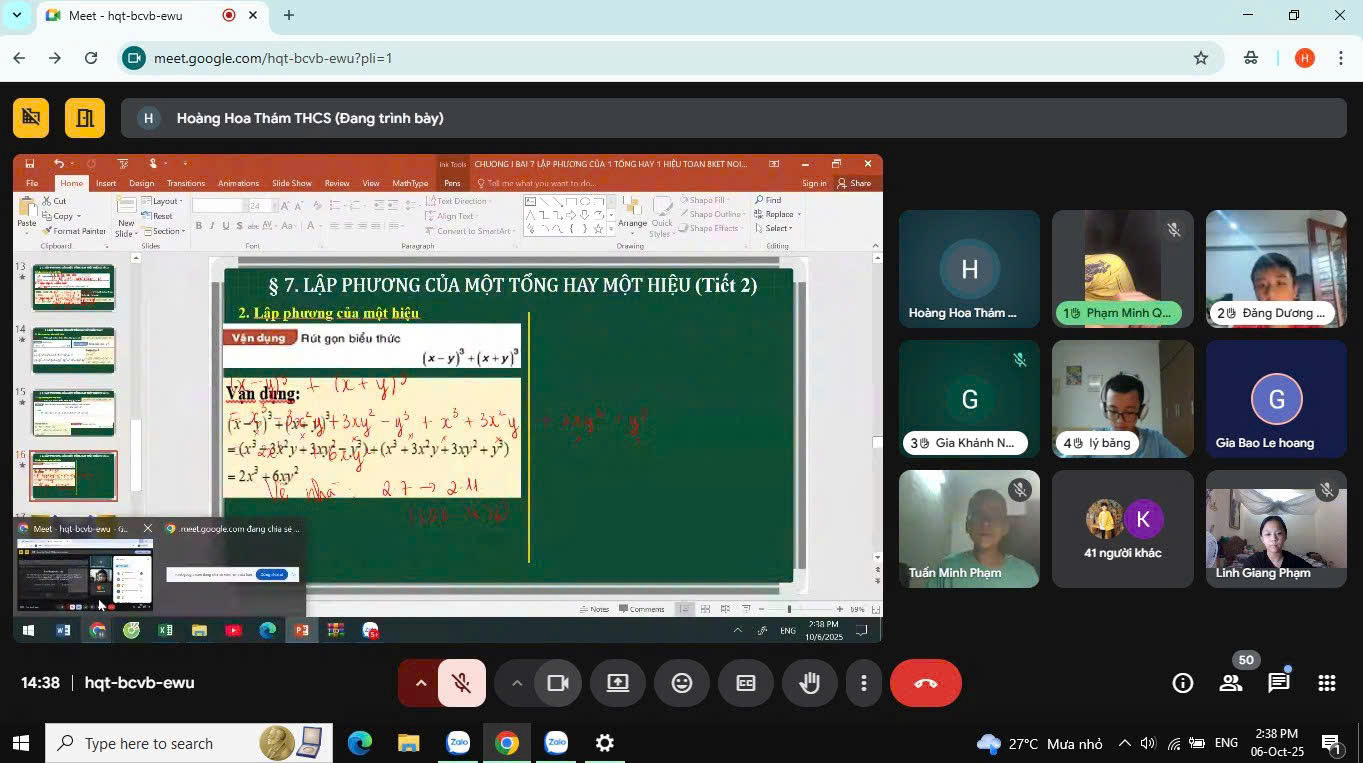Screen dimensions: 1363x763
Task: Unmute the microphone
Action: point(462,683)
